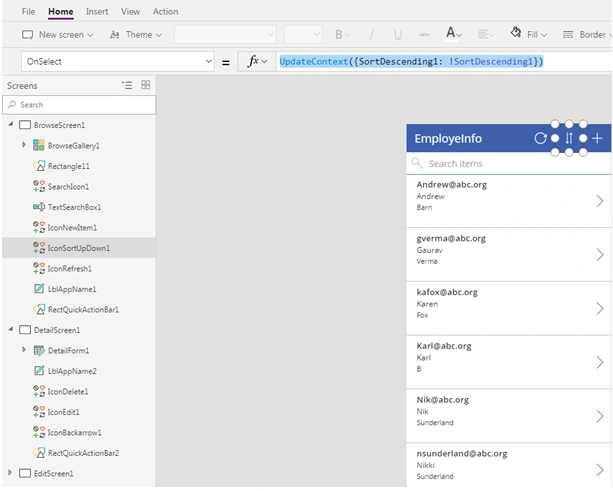Toggle Underline formatting in toolbar

[x=398, y=34]
